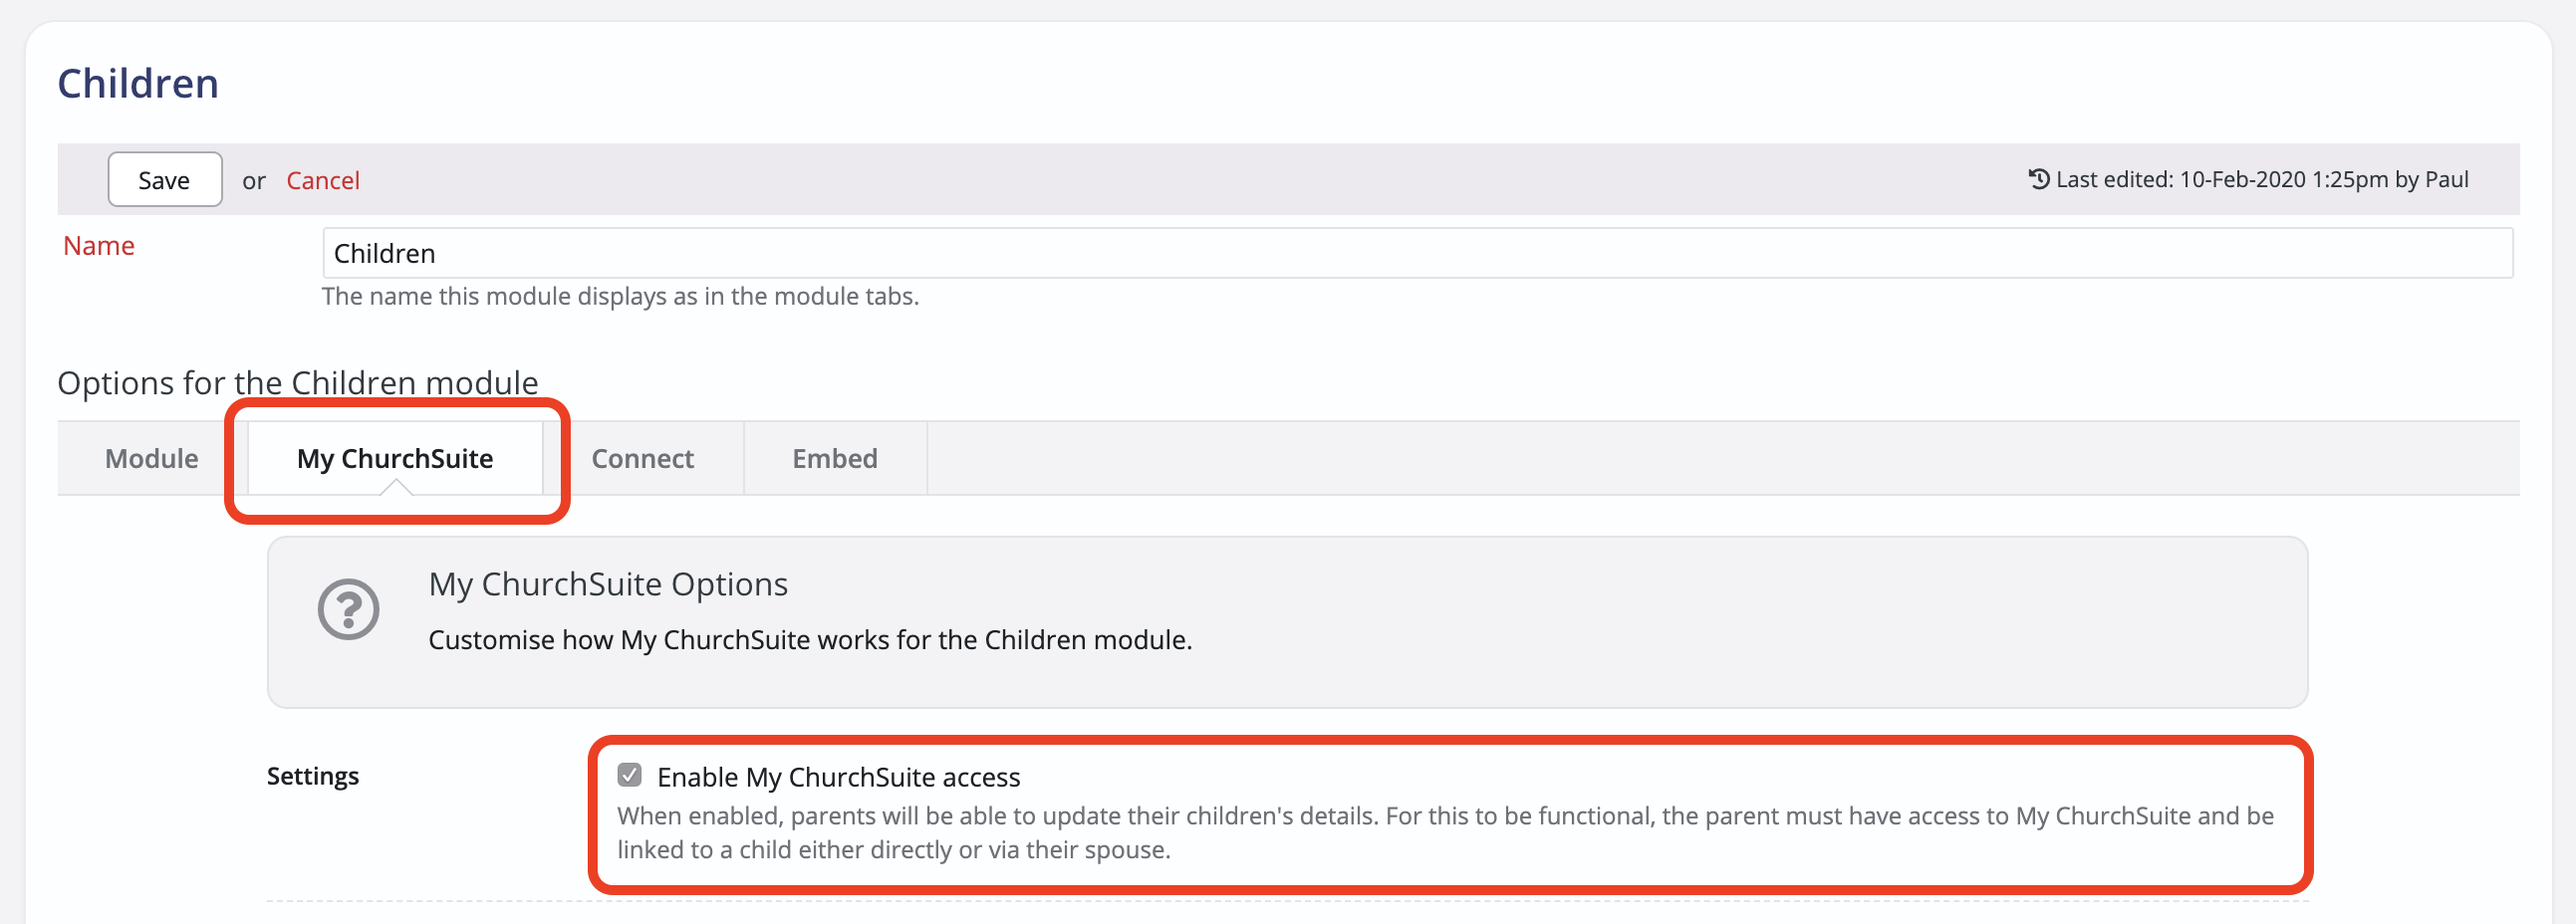Image resolution: width=2576 pixels, height=924 pixels.
Task: Switch to the Module tab
Action: (150, 458)
